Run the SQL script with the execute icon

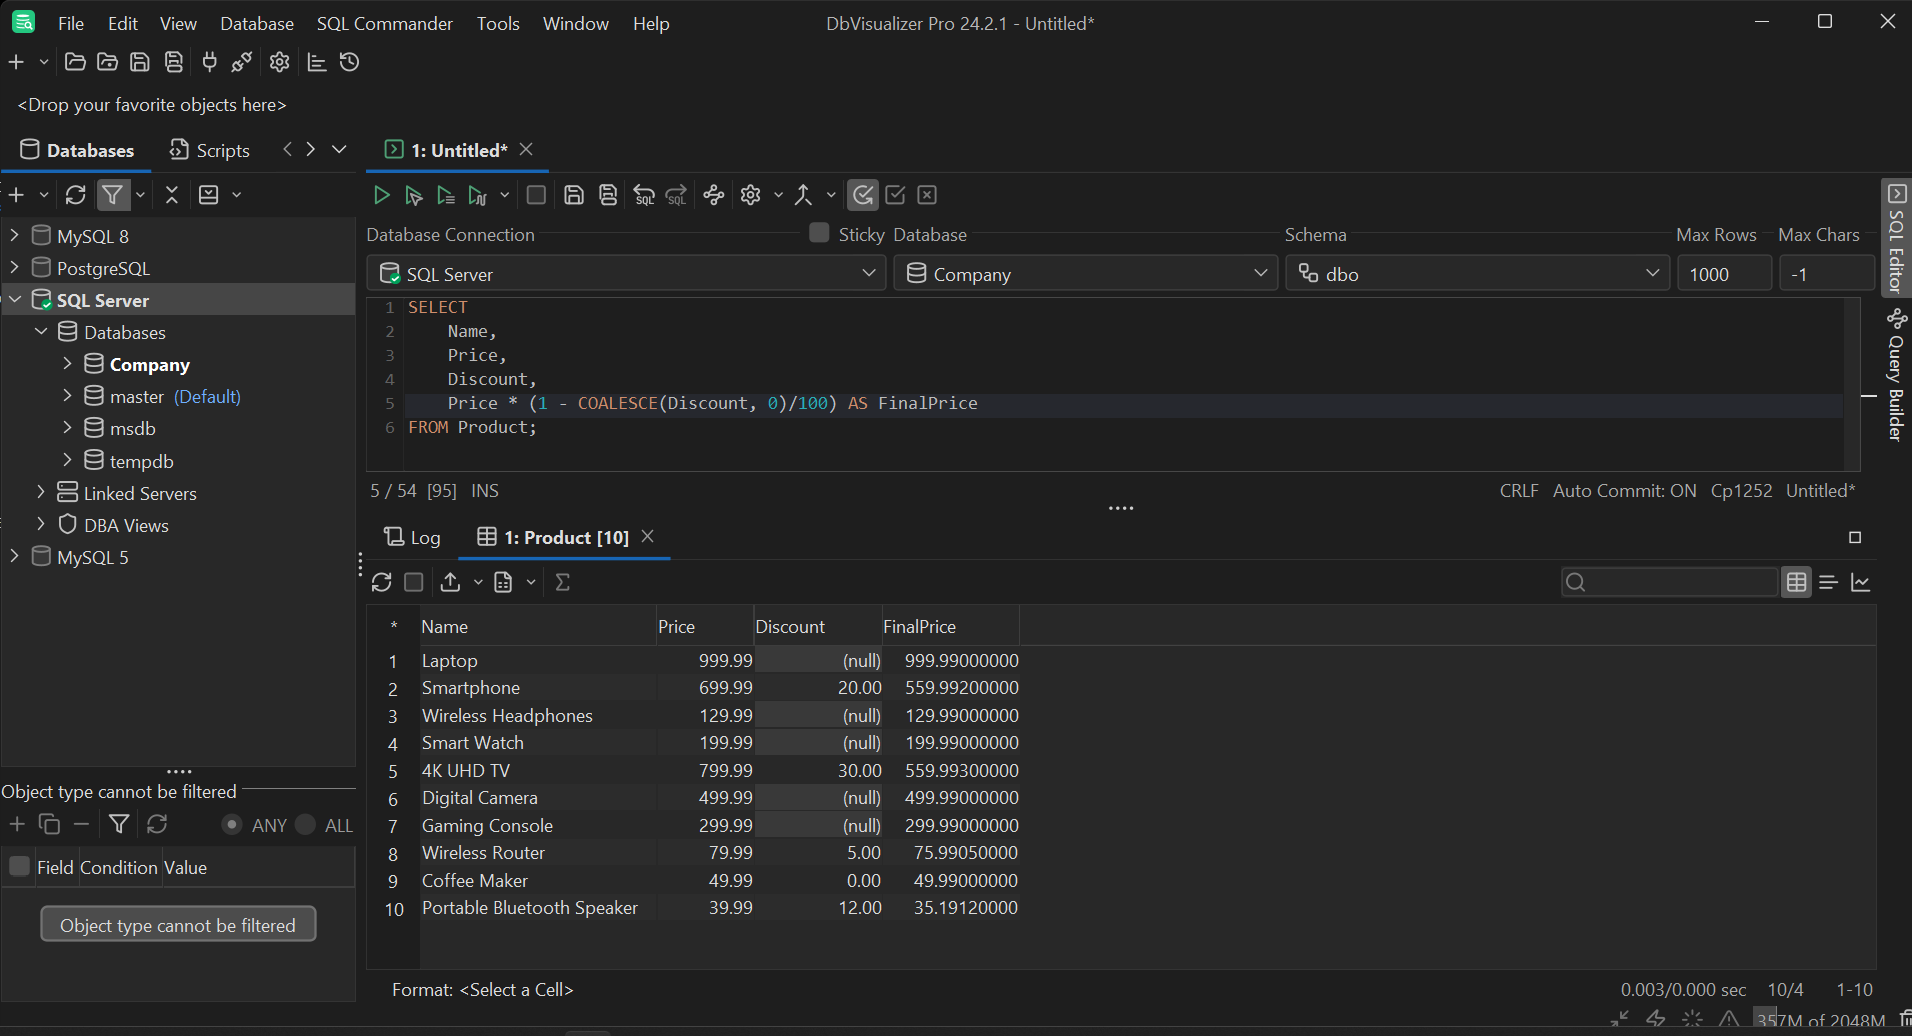(381, 195)
